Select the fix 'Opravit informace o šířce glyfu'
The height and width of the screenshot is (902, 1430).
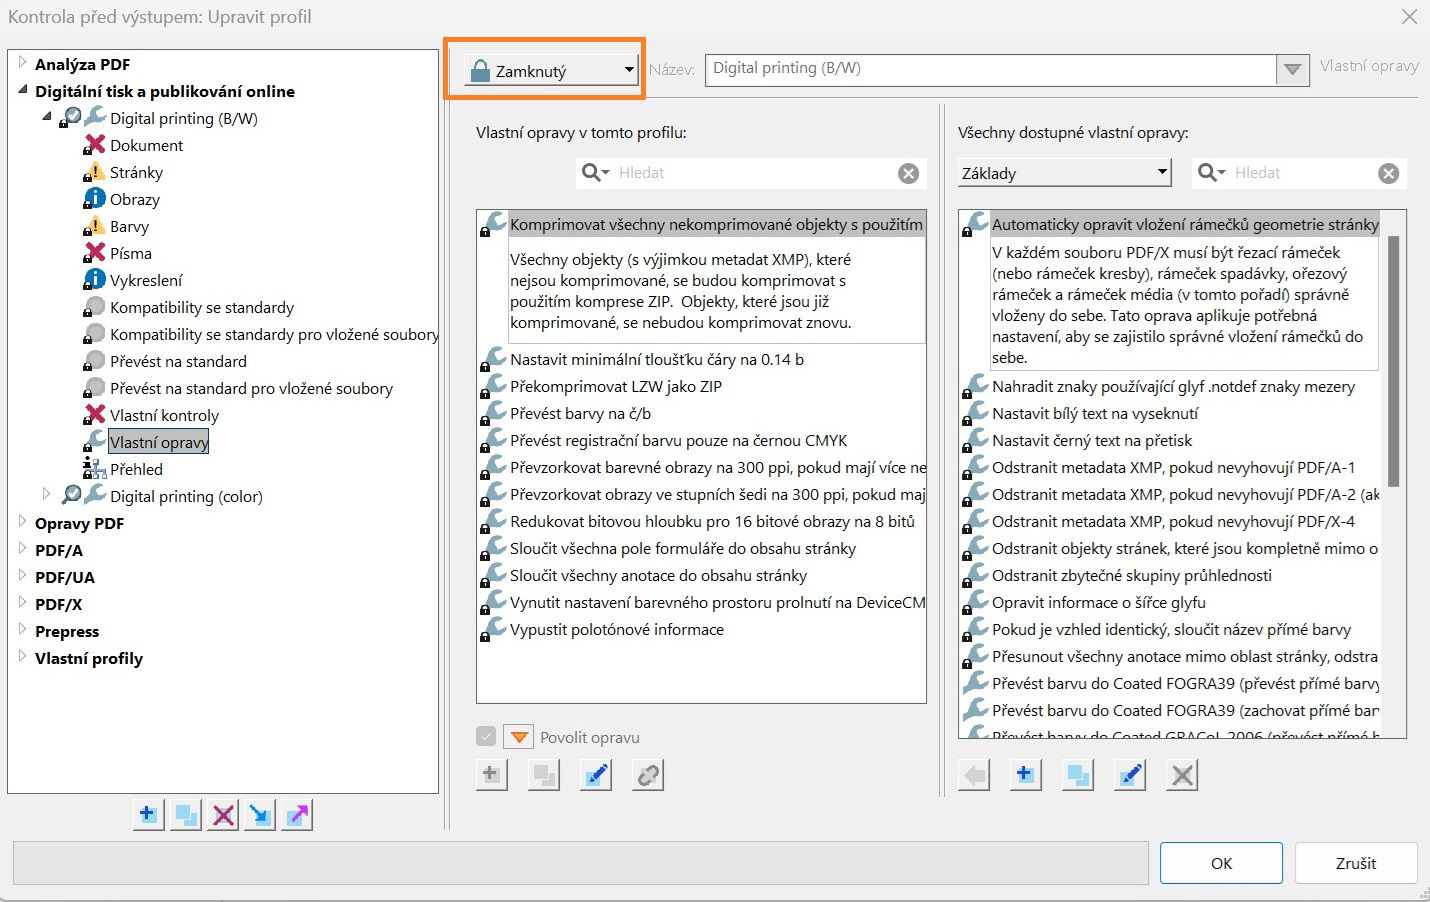[1099, 602]
